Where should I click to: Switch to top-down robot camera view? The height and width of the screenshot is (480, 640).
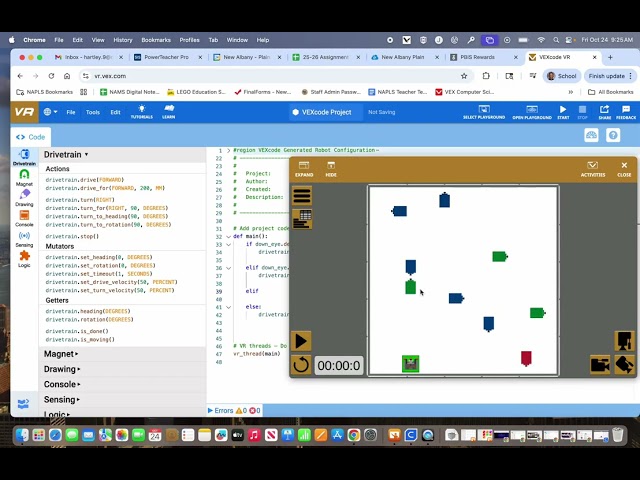point(624,341)
